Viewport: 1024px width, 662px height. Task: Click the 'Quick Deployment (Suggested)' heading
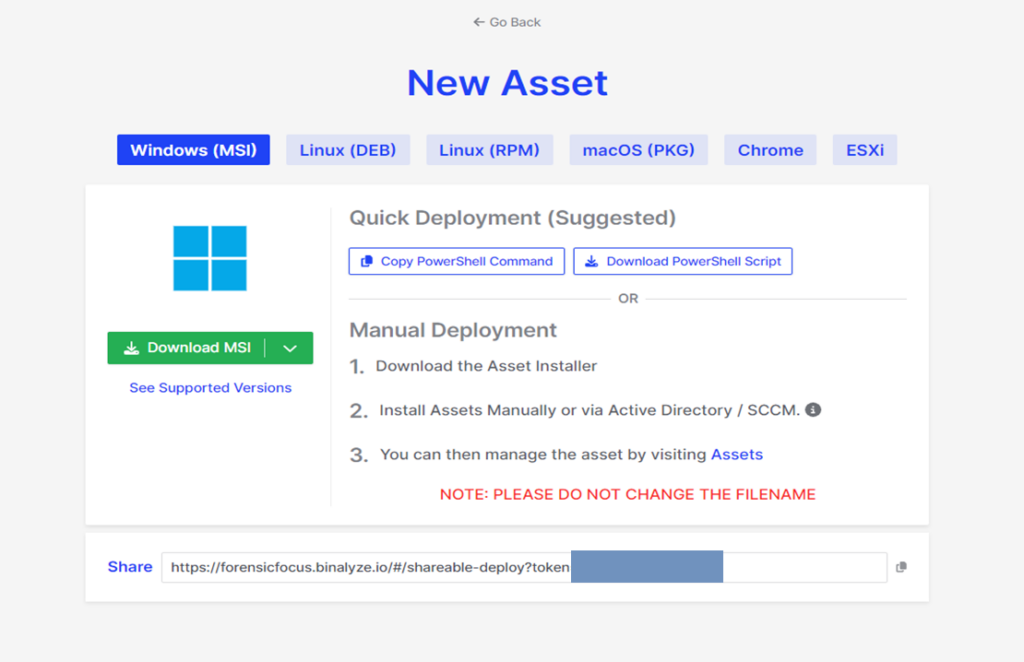[x=513, y=218]
